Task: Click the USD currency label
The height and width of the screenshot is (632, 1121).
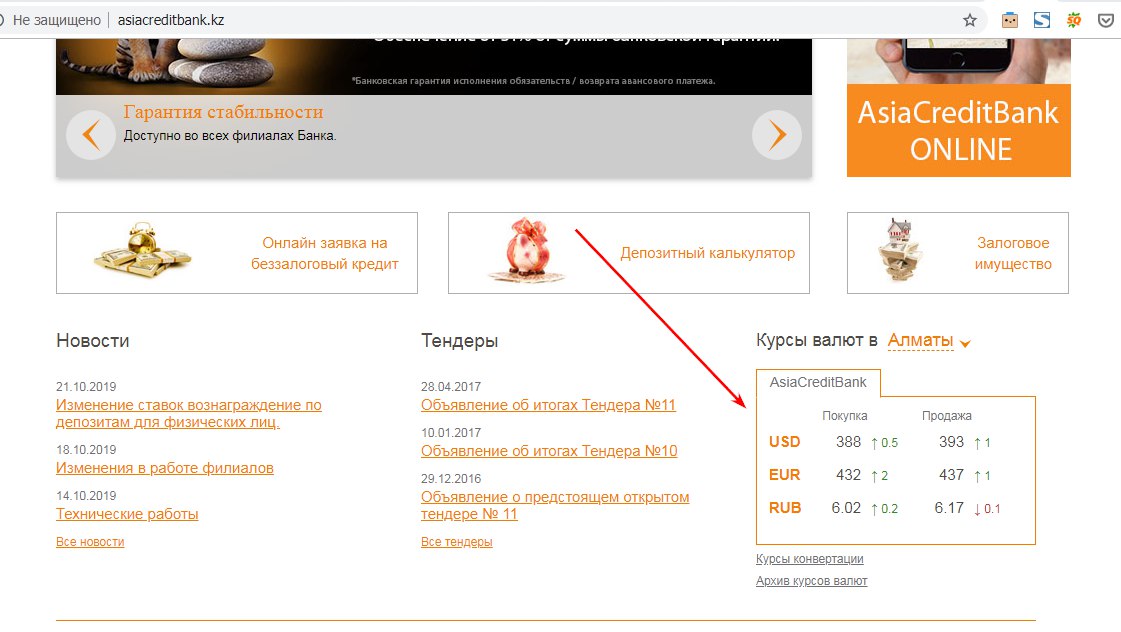Action: 784,442
